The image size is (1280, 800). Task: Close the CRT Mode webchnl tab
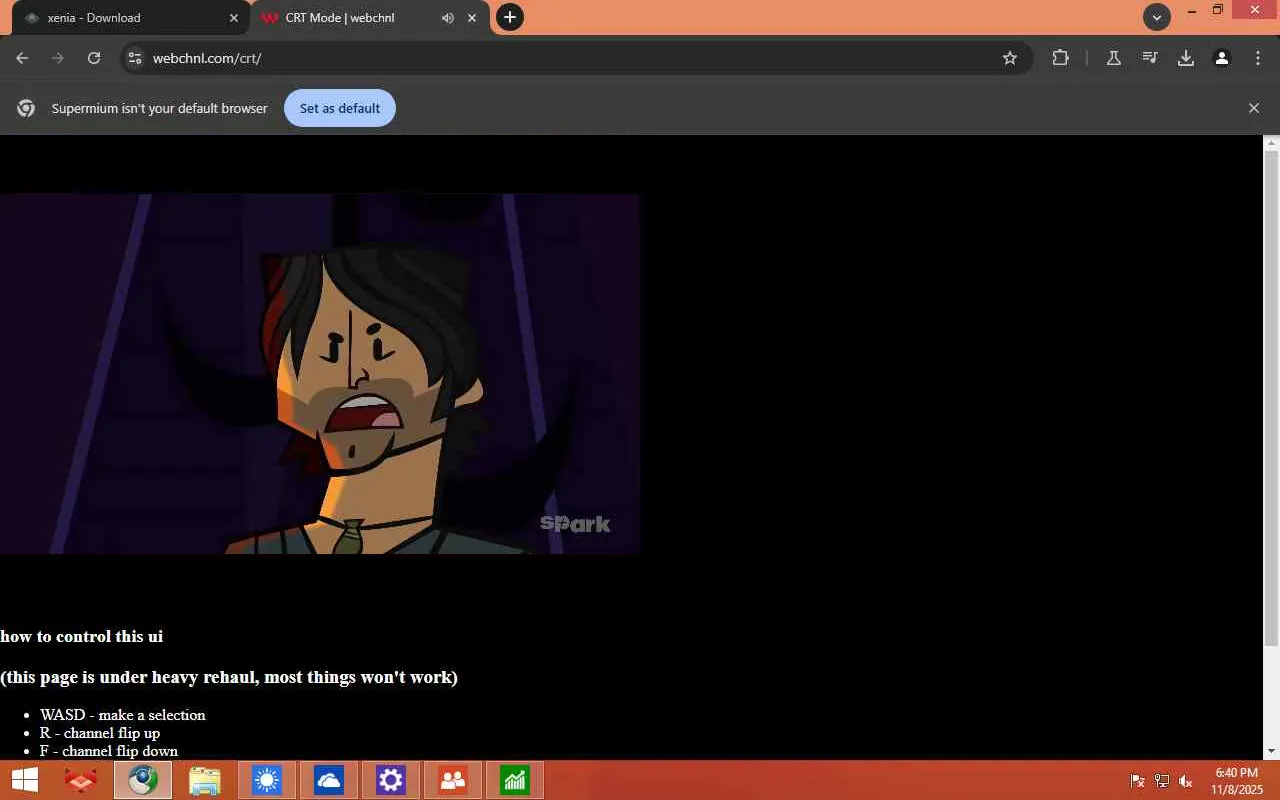tap(472, 18)
